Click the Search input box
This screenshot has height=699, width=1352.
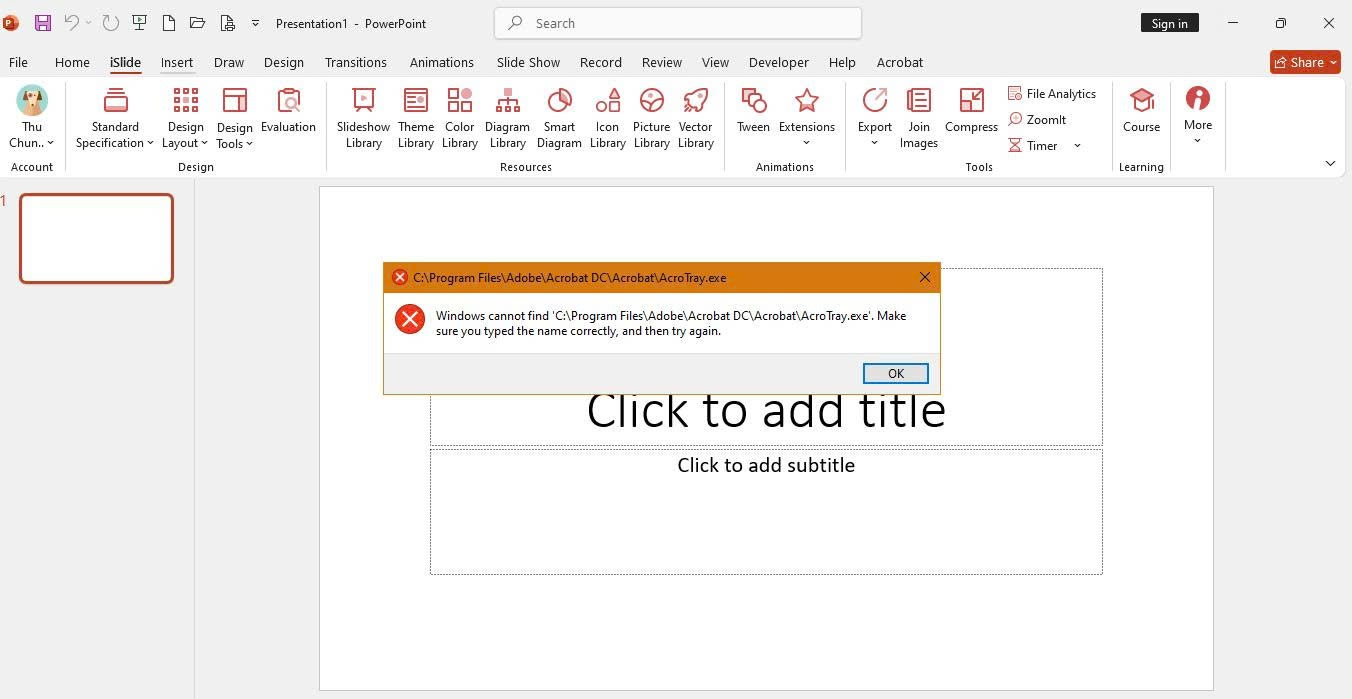click(x=678, y=23)
